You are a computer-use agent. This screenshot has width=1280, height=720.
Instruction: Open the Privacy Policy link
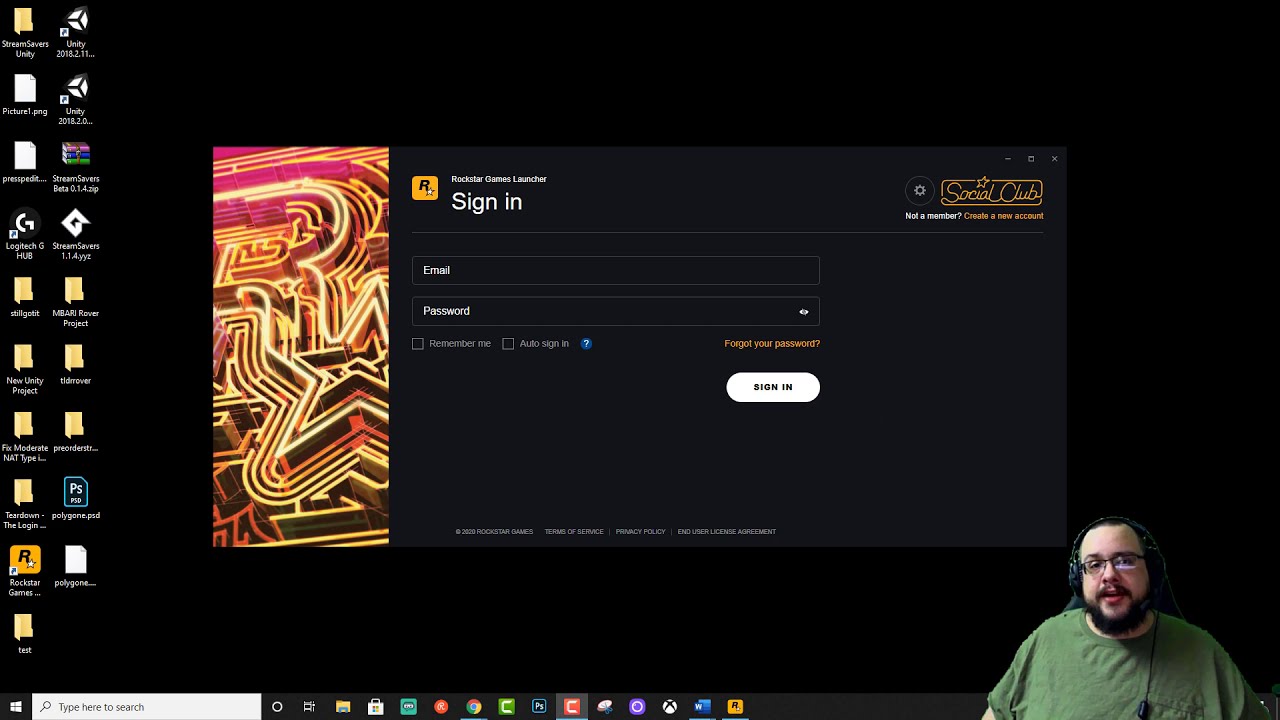point(640,532)
